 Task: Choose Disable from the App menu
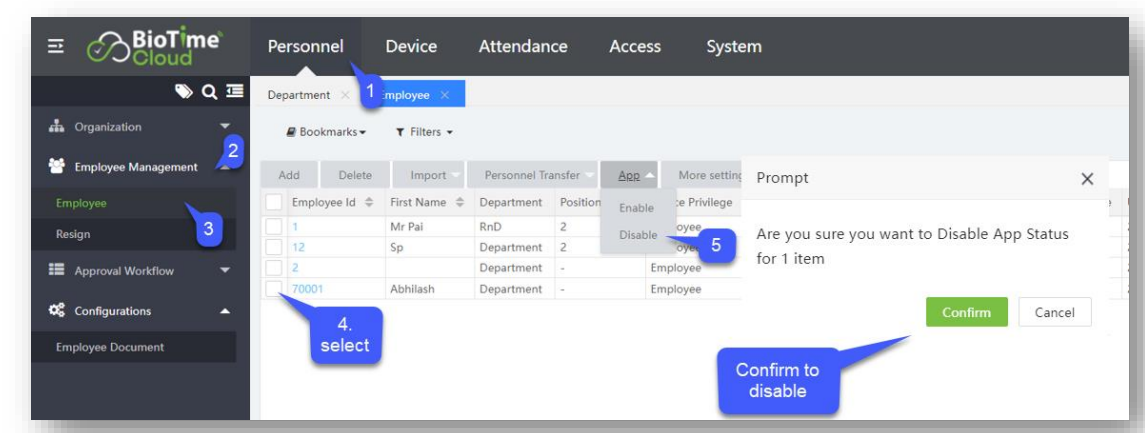click(638, 236)
